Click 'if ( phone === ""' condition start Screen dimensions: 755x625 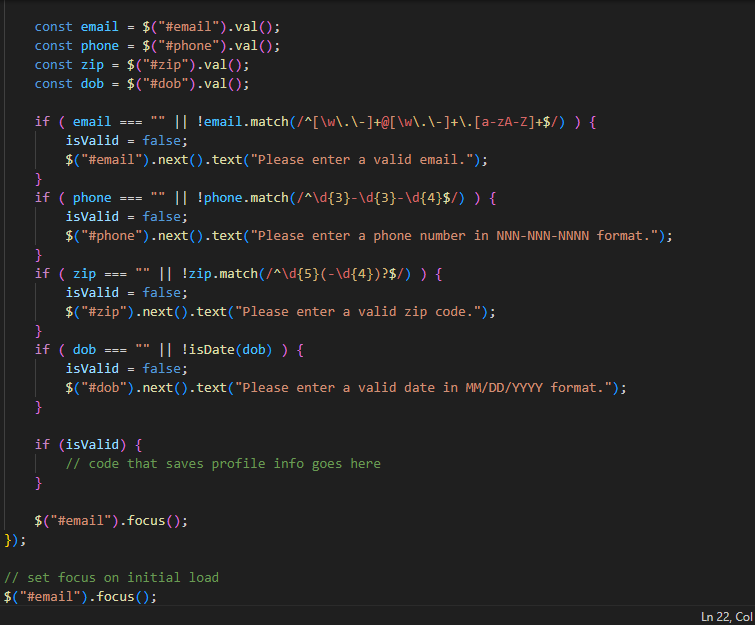(100, 198)
